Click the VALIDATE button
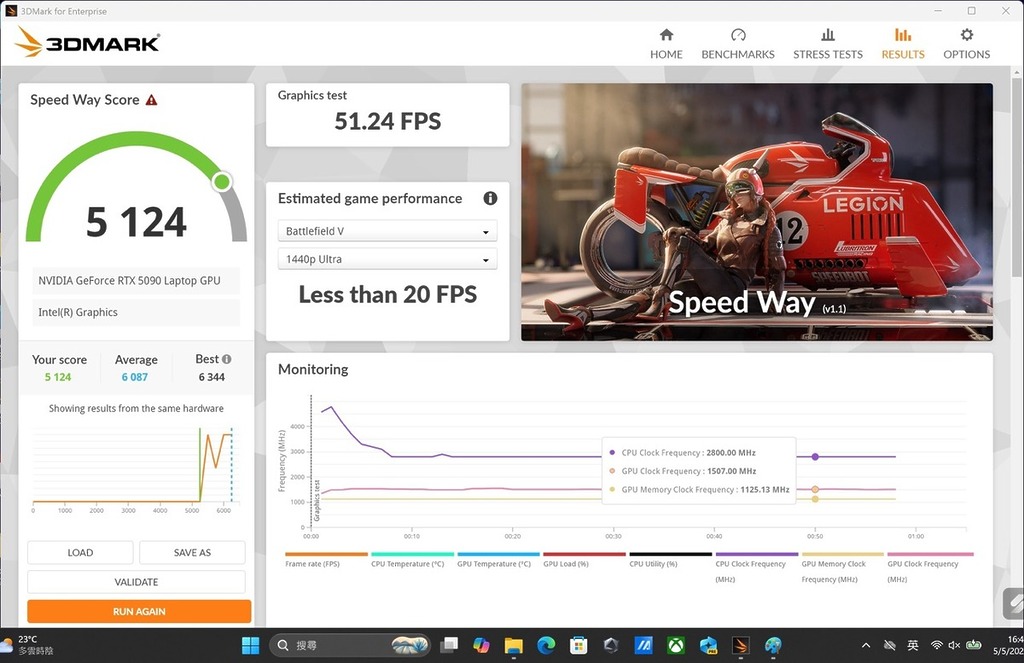Viewport: 1024px width, 663px height. click(136, 582)
